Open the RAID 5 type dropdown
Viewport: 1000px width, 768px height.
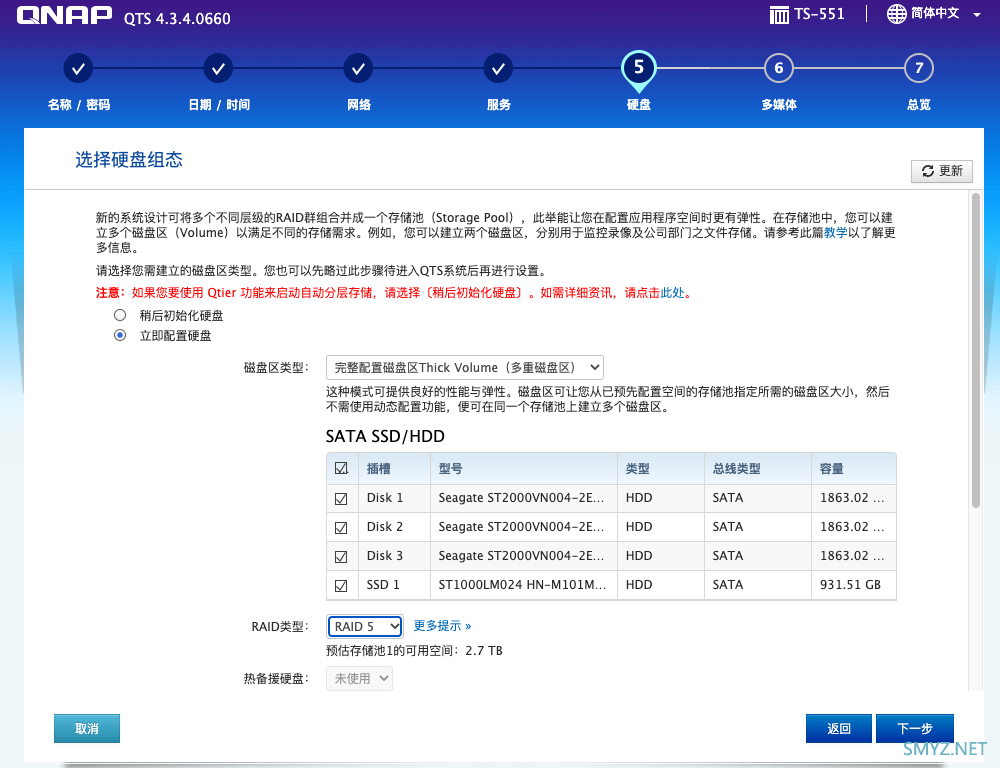click(x=365, y=626)
